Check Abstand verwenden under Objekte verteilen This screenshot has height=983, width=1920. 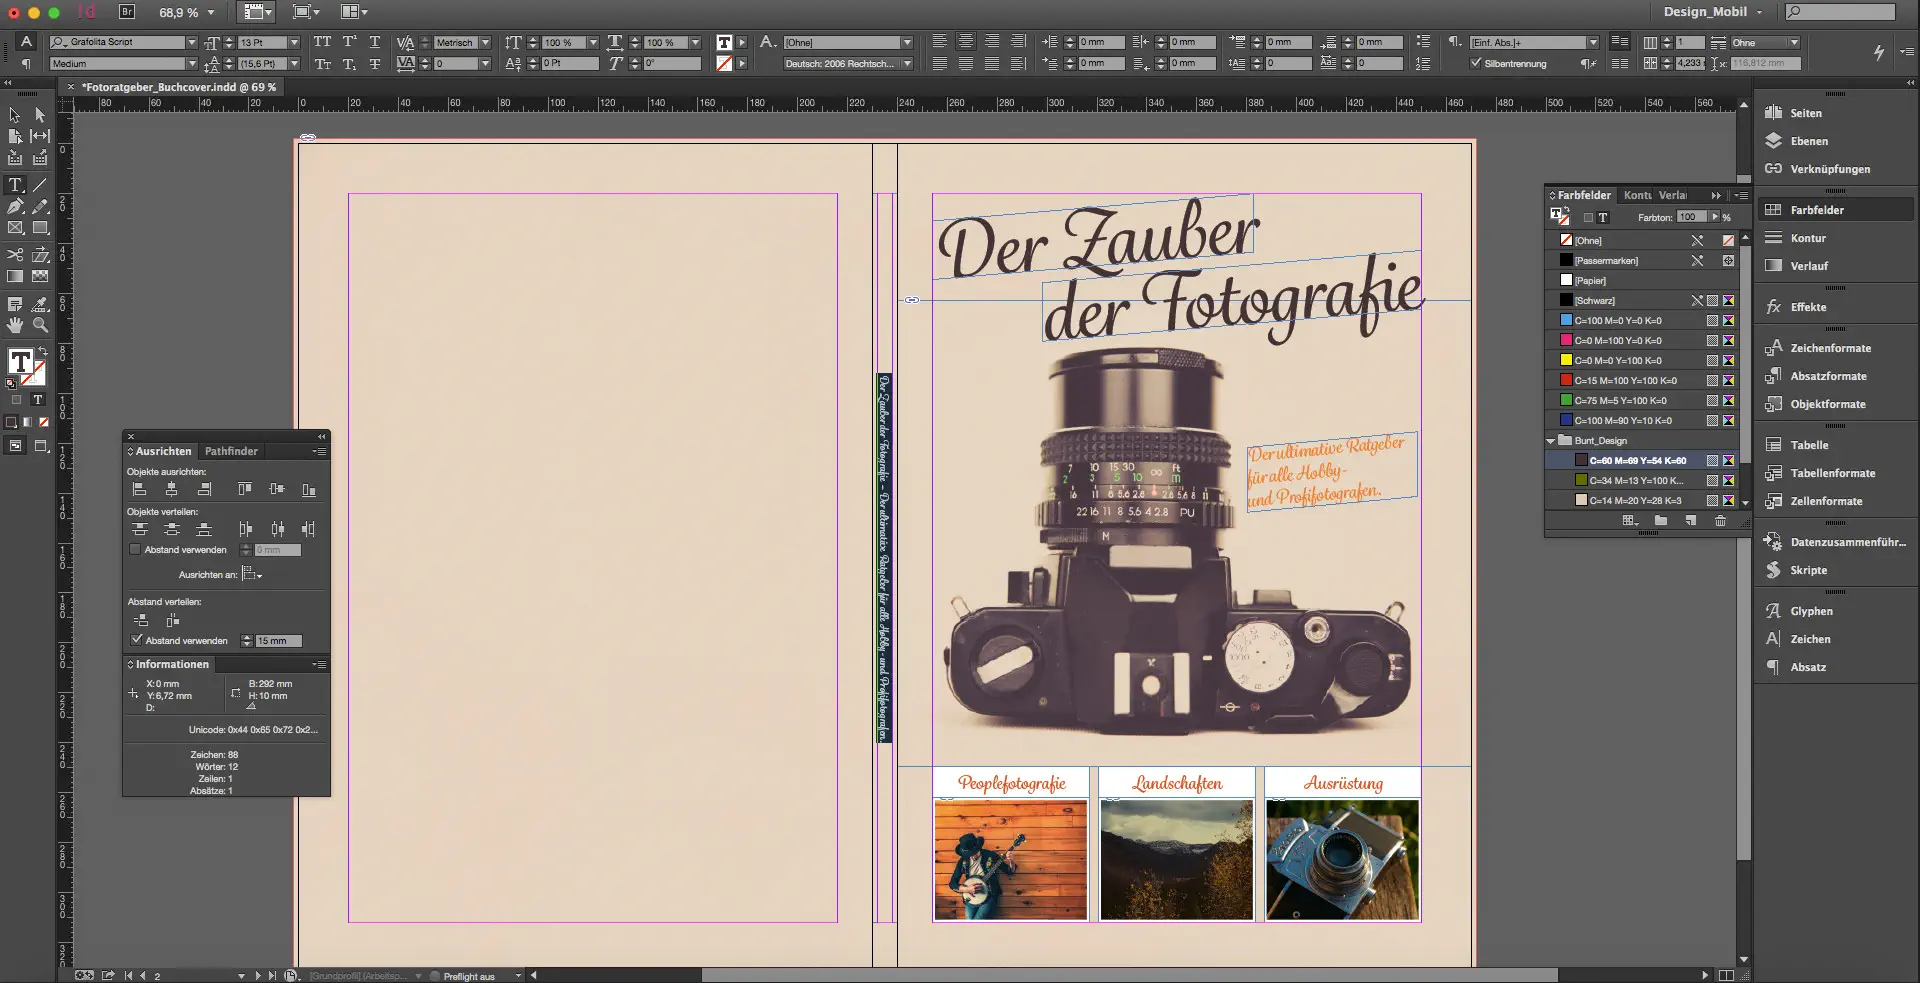pyautogui.click(x=135, y=549)
